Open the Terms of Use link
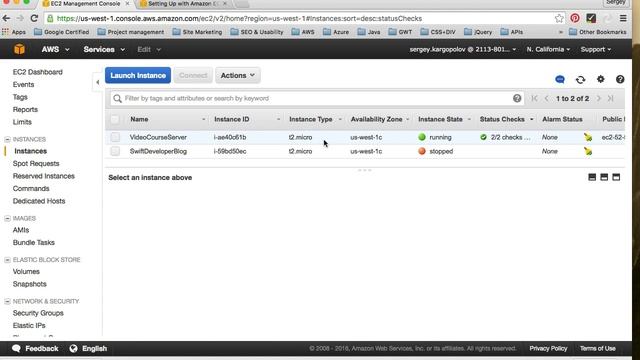 pyautogui.click(x=598, y=349)
